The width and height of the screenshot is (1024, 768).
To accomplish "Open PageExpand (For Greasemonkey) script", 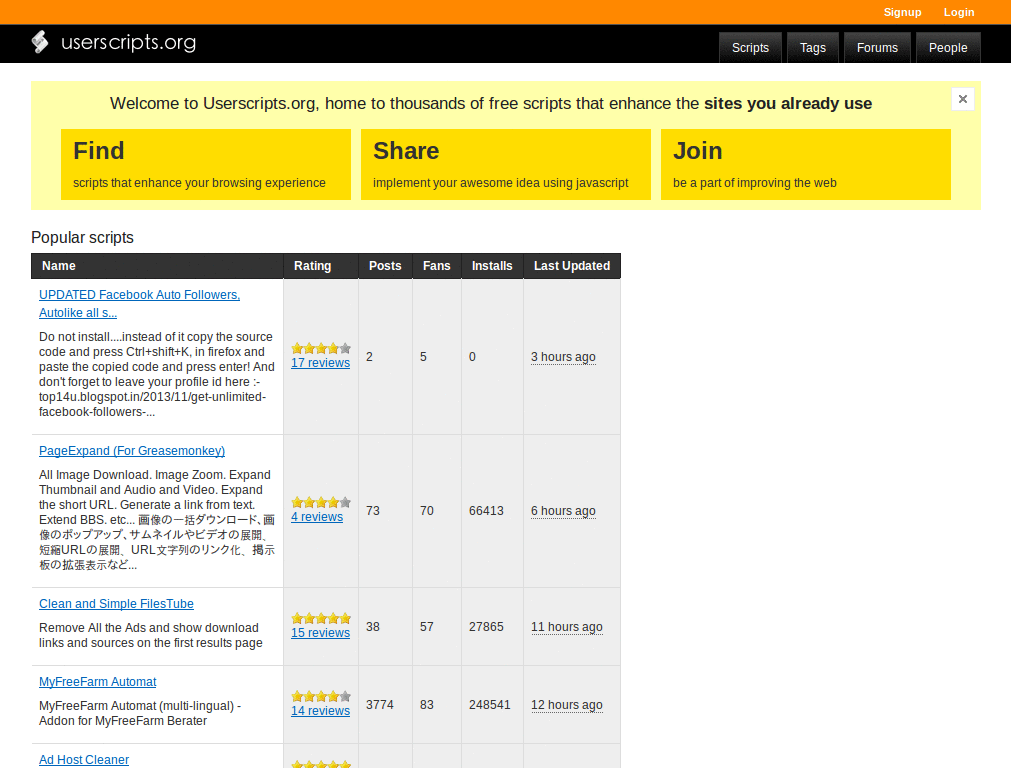I will coord(132,451).
